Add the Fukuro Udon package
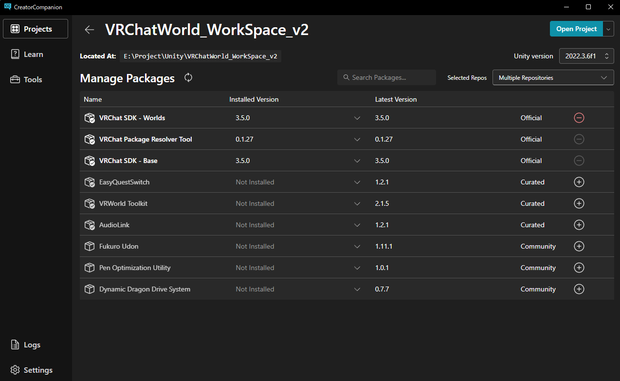This screenshot has height=381, width=620. pyautogui.click(x=579, y=246)
